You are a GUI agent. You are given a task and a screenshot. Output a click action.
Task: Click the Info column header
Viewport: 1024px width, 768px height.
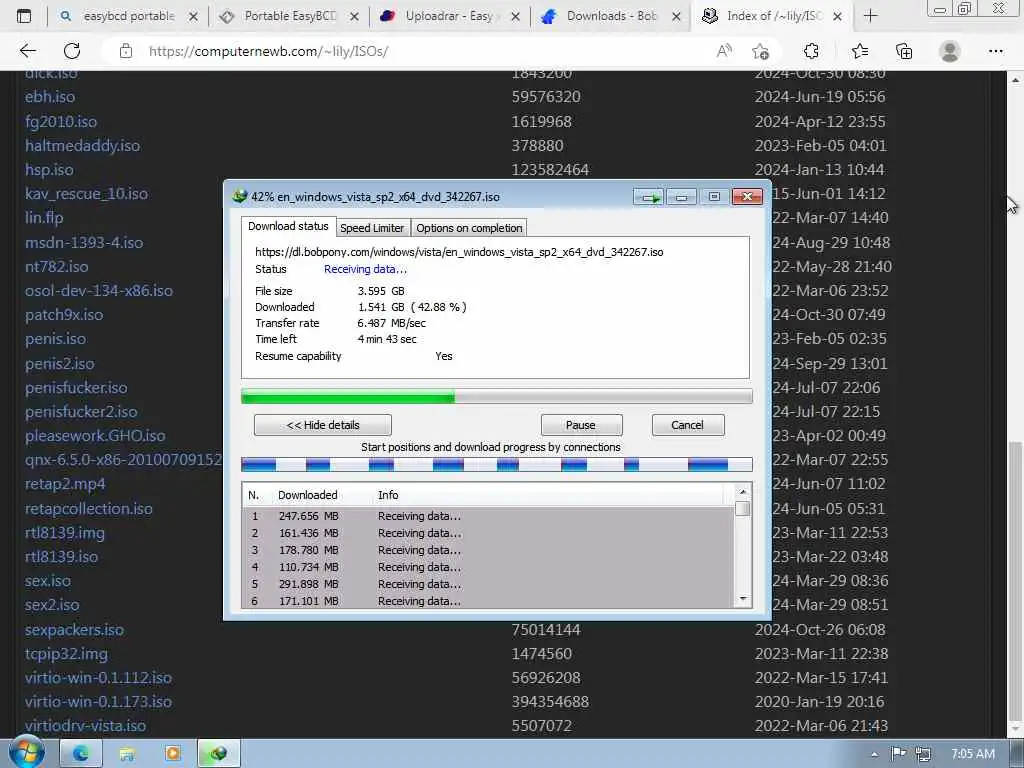click(388, 495)
